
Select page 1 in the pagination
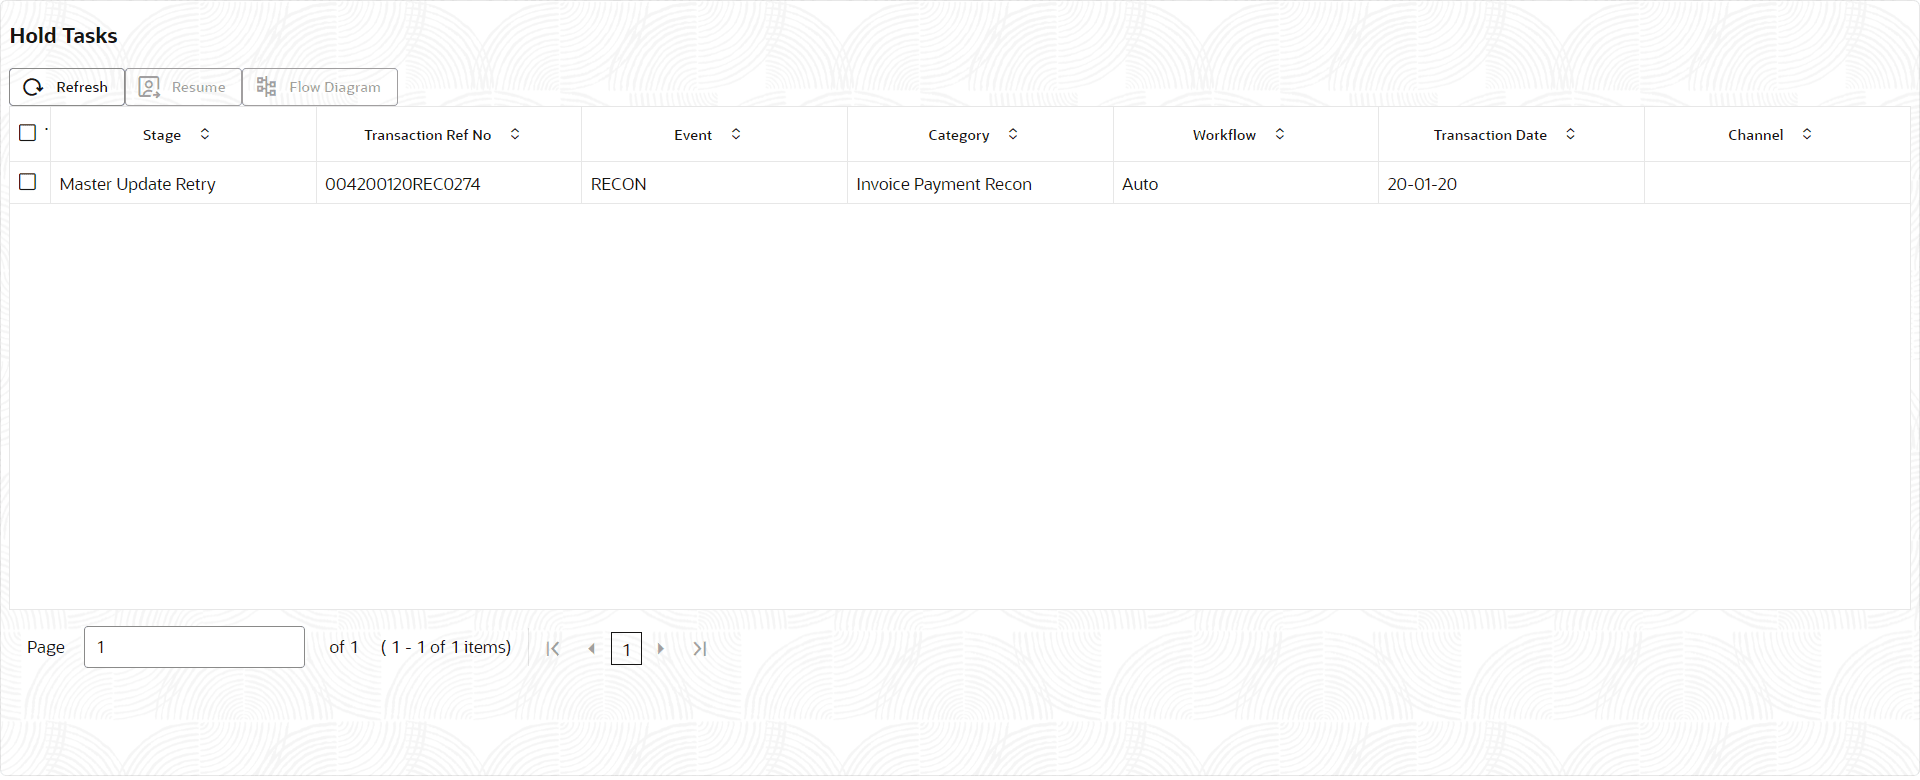tap(626, 649)
